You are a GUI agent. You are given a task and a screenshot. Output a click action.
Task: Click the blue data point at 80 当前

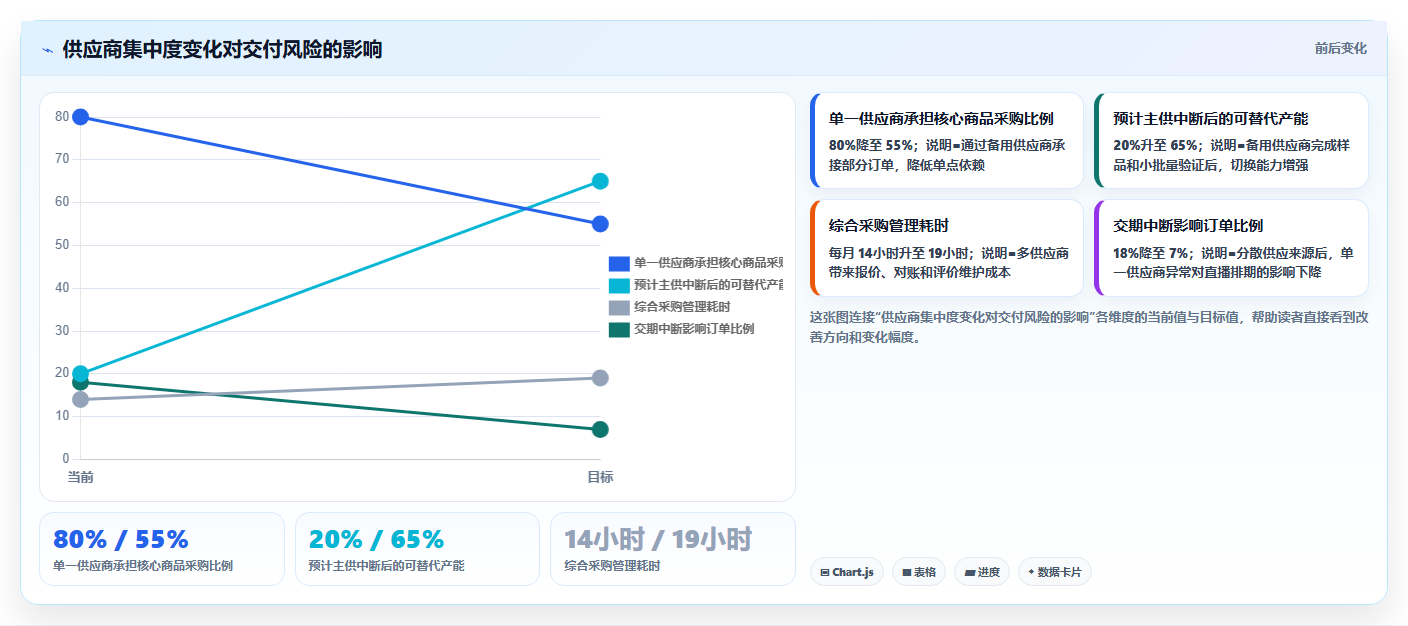tap(81, 117)
